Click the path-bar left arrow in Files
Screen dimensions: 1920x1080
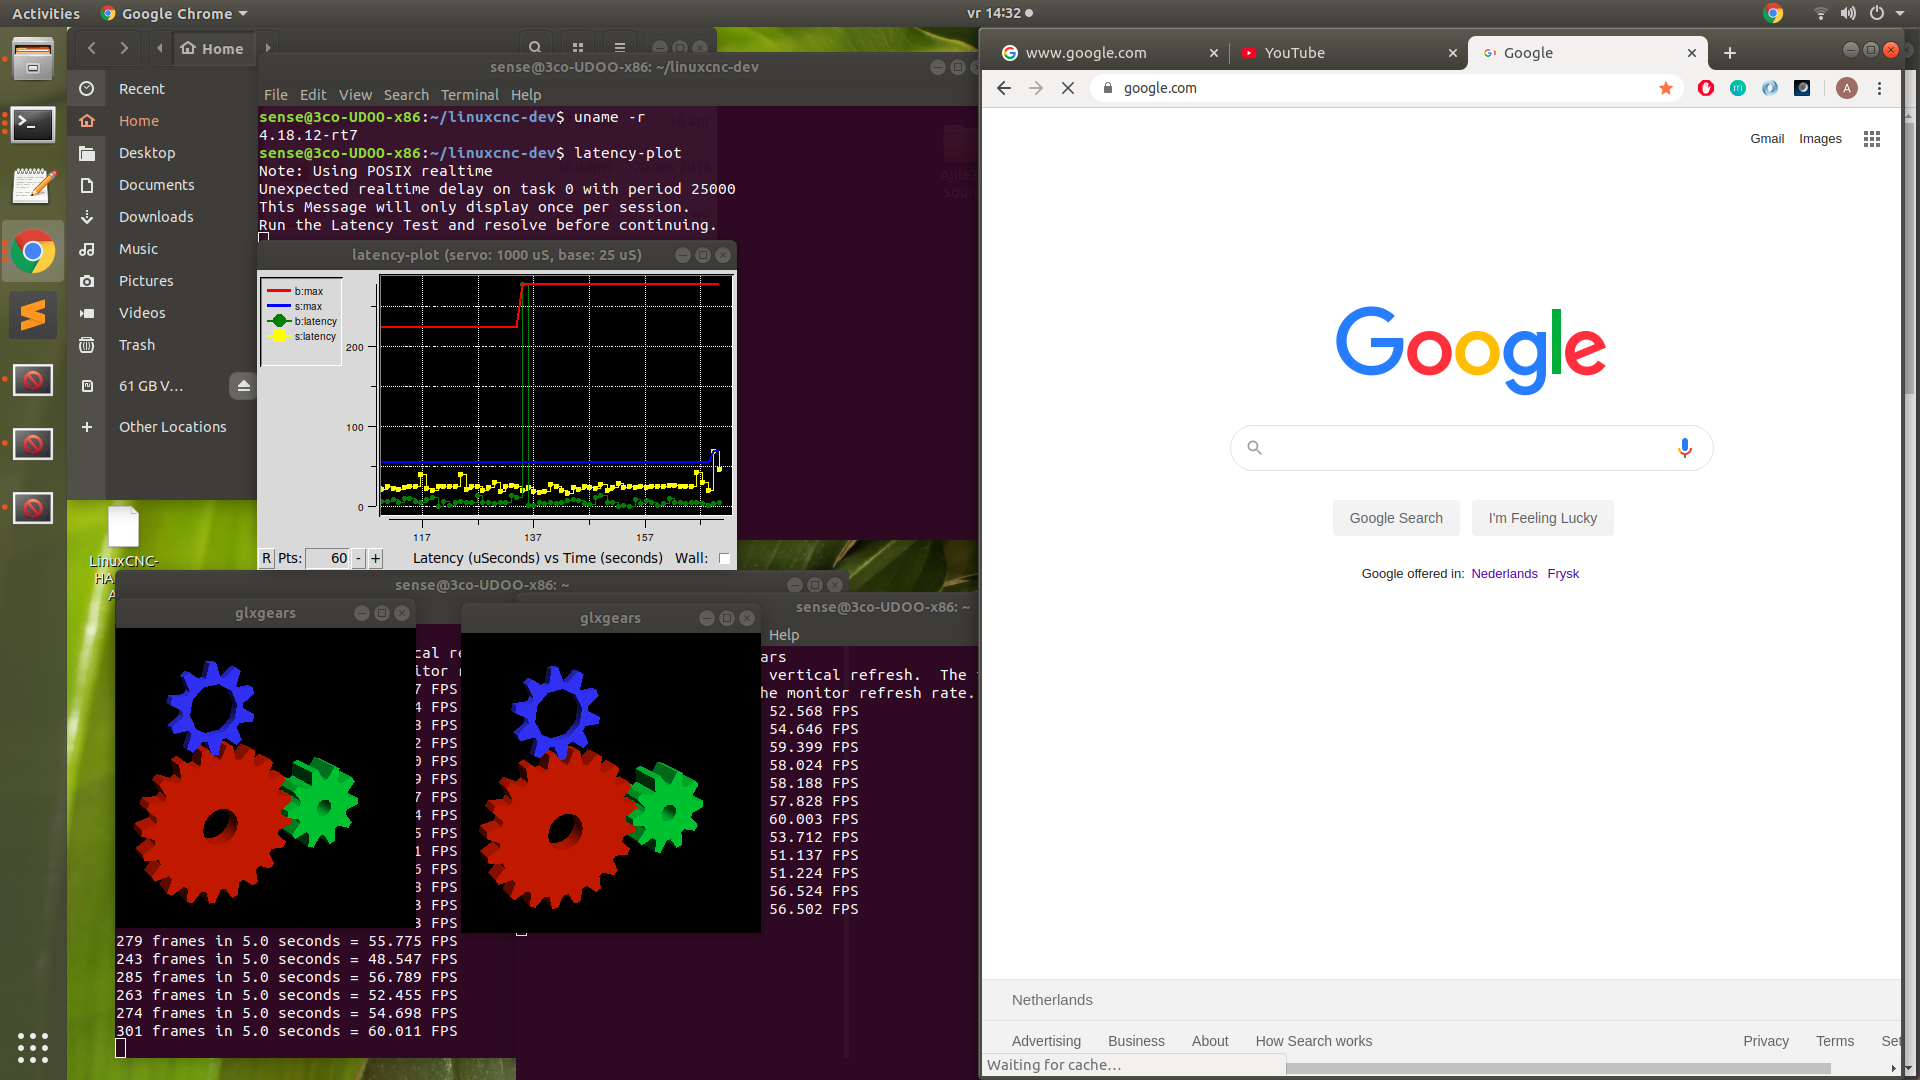[x=159, y=48]
